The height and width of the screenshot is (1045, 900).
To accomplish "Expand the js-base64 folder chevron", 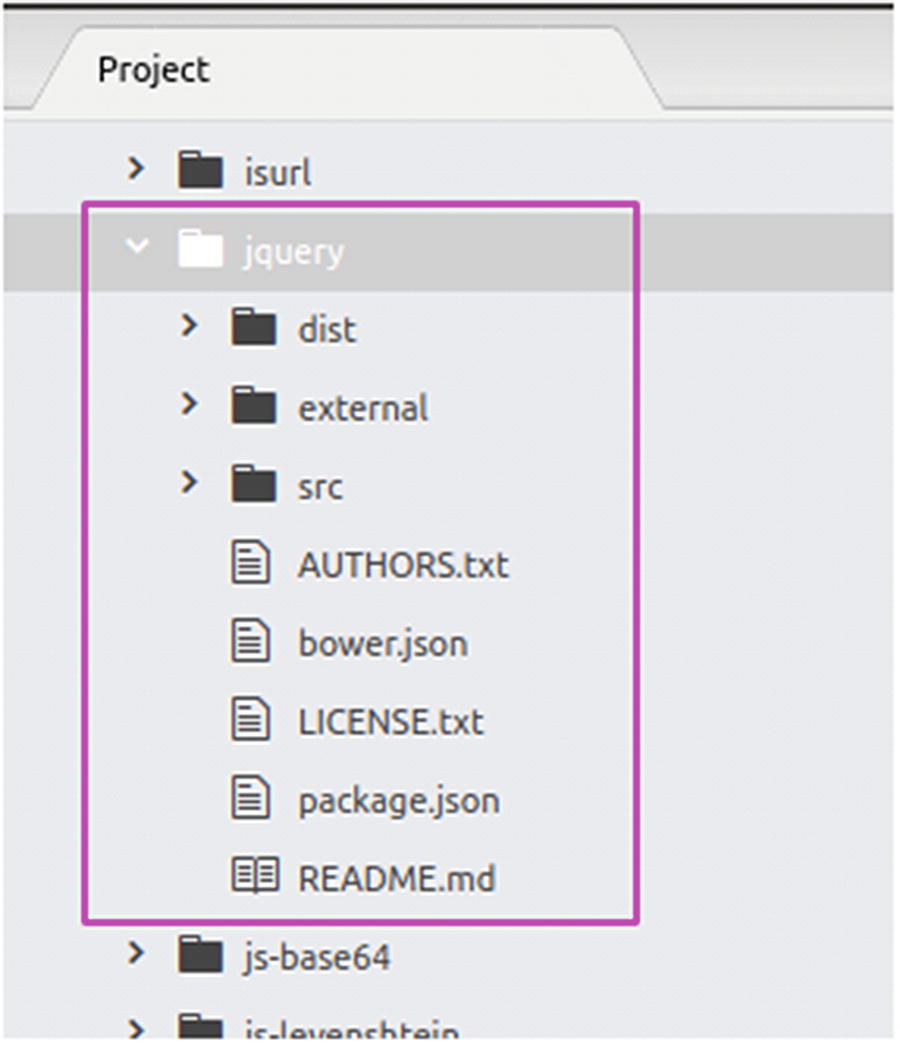I will coord(137,955).
